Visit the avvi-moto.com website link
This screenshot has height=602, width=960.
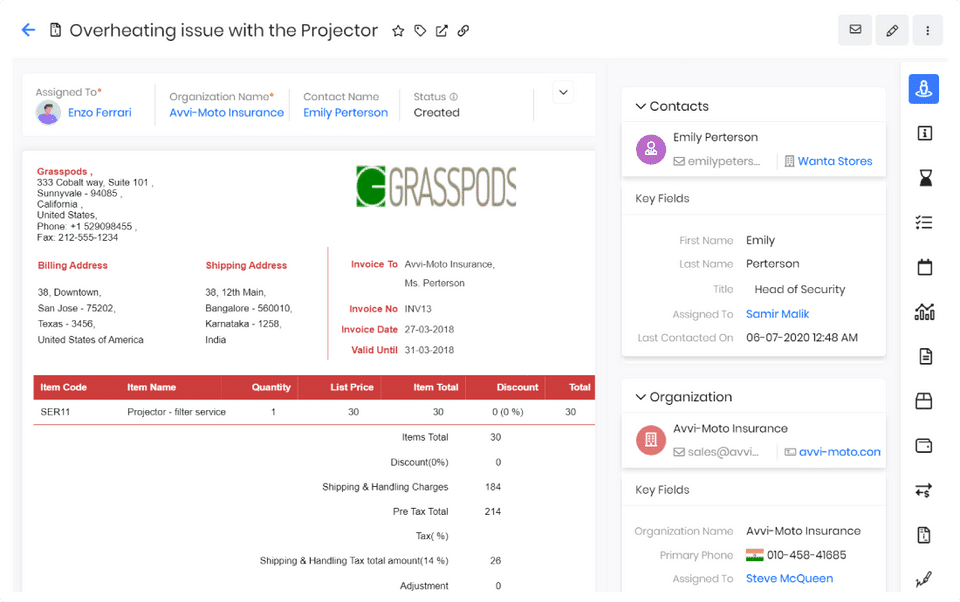point(839,452)
